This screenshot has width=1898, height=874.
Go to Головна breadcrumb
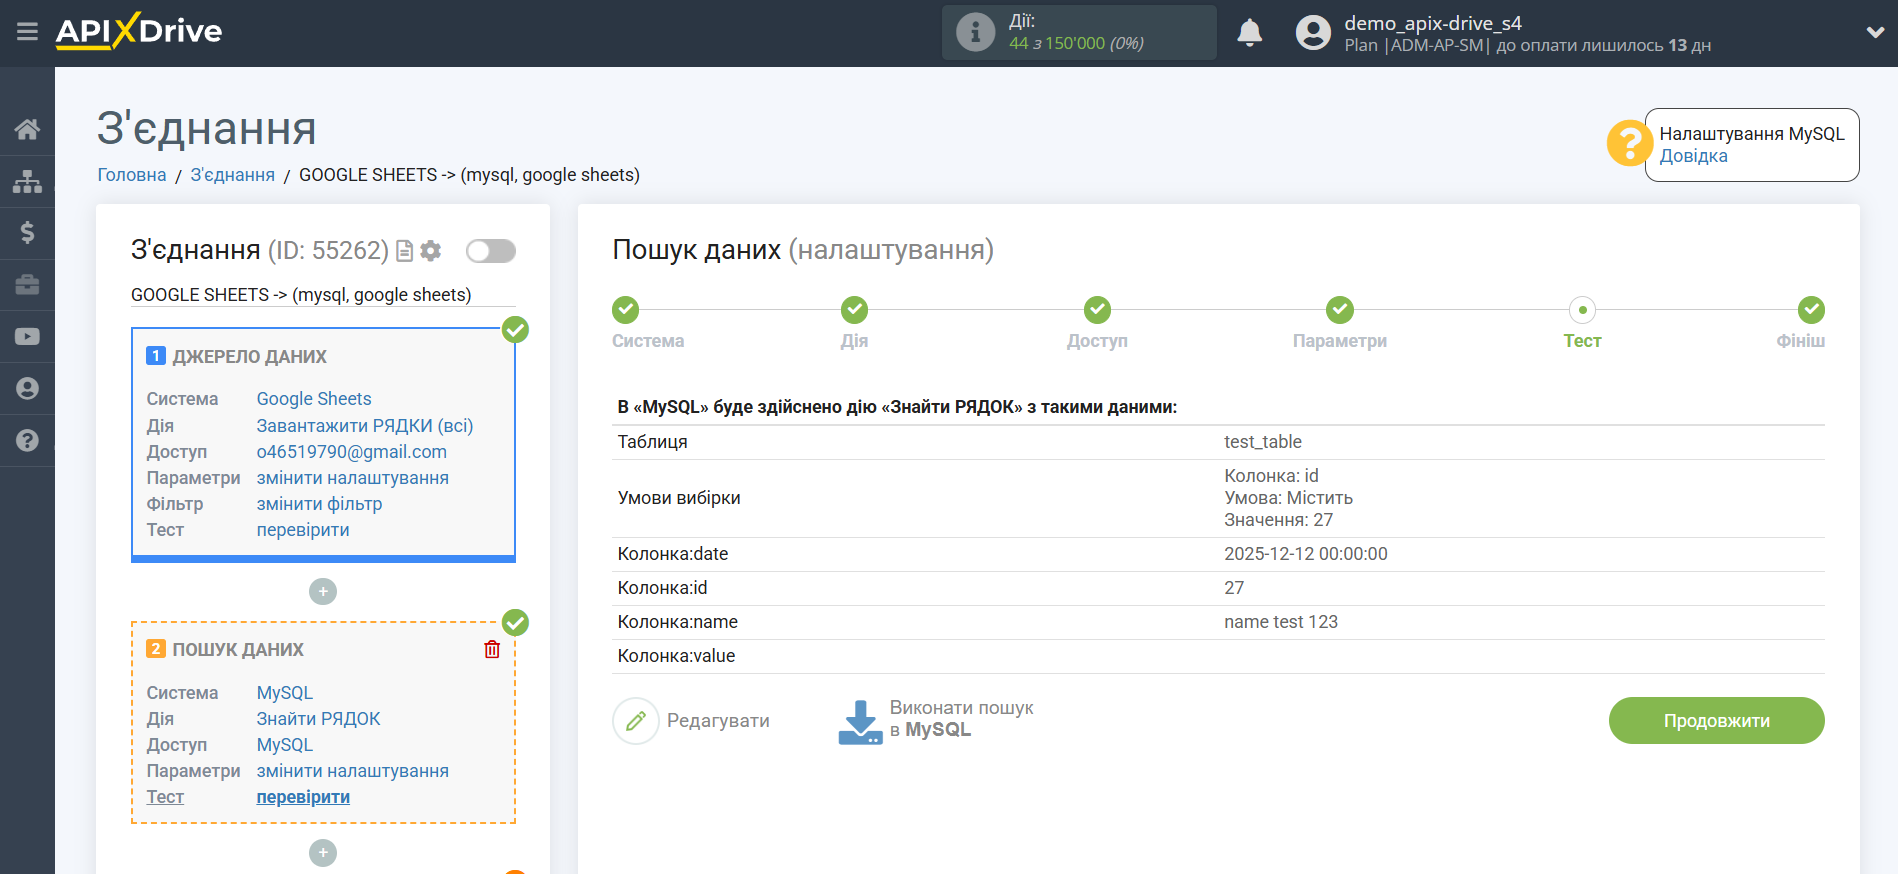[x=132, y=175]
